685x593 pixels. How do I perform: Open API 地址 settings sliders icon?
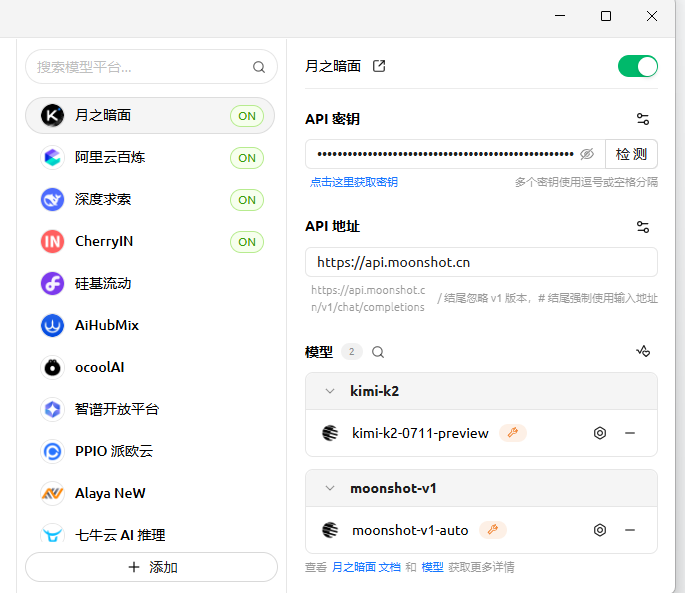coord(643,227)
